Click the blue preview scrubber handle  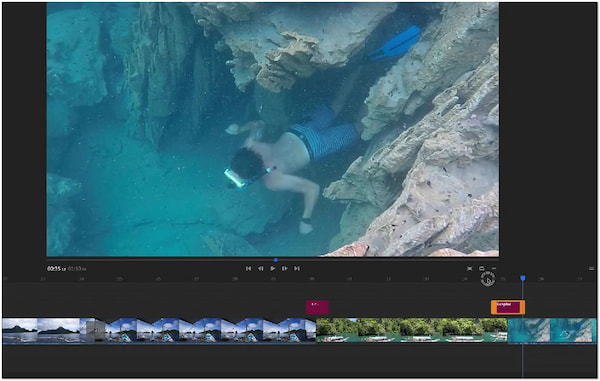pyautogui.click(x=276, y=260)
